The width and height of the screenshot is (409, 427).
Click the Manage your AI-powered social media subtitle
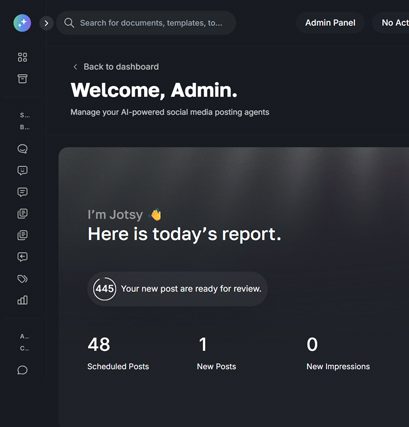(x=170, y=112)
